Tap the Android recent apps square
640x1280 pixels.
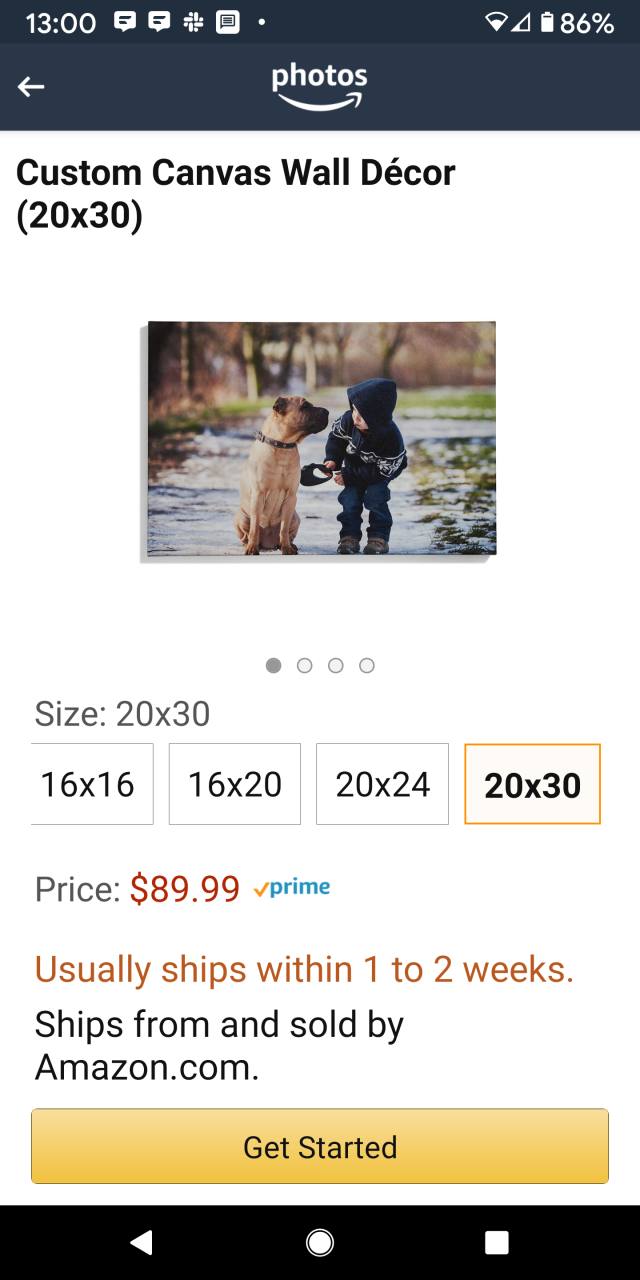pyautogui.click(x=497, y=1242)
